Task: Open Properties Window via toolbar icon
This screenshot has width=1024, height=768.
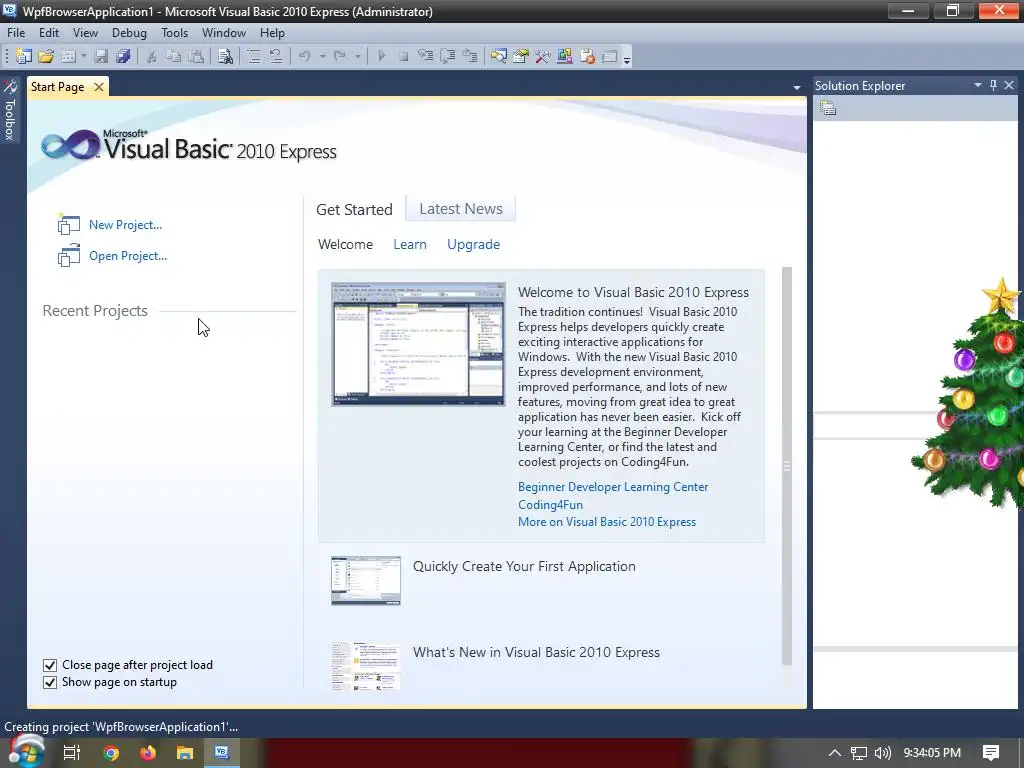Action: 521,56
